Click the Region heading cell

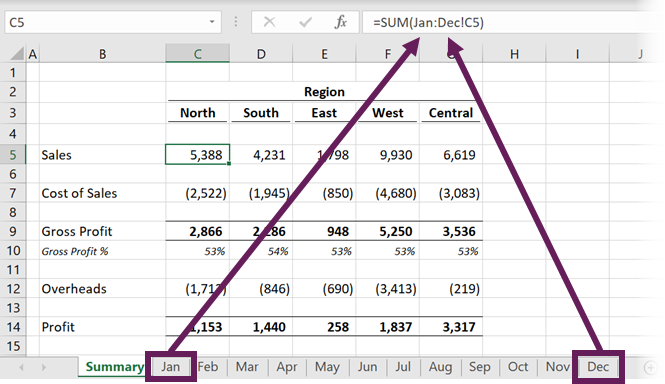(324, 92)
